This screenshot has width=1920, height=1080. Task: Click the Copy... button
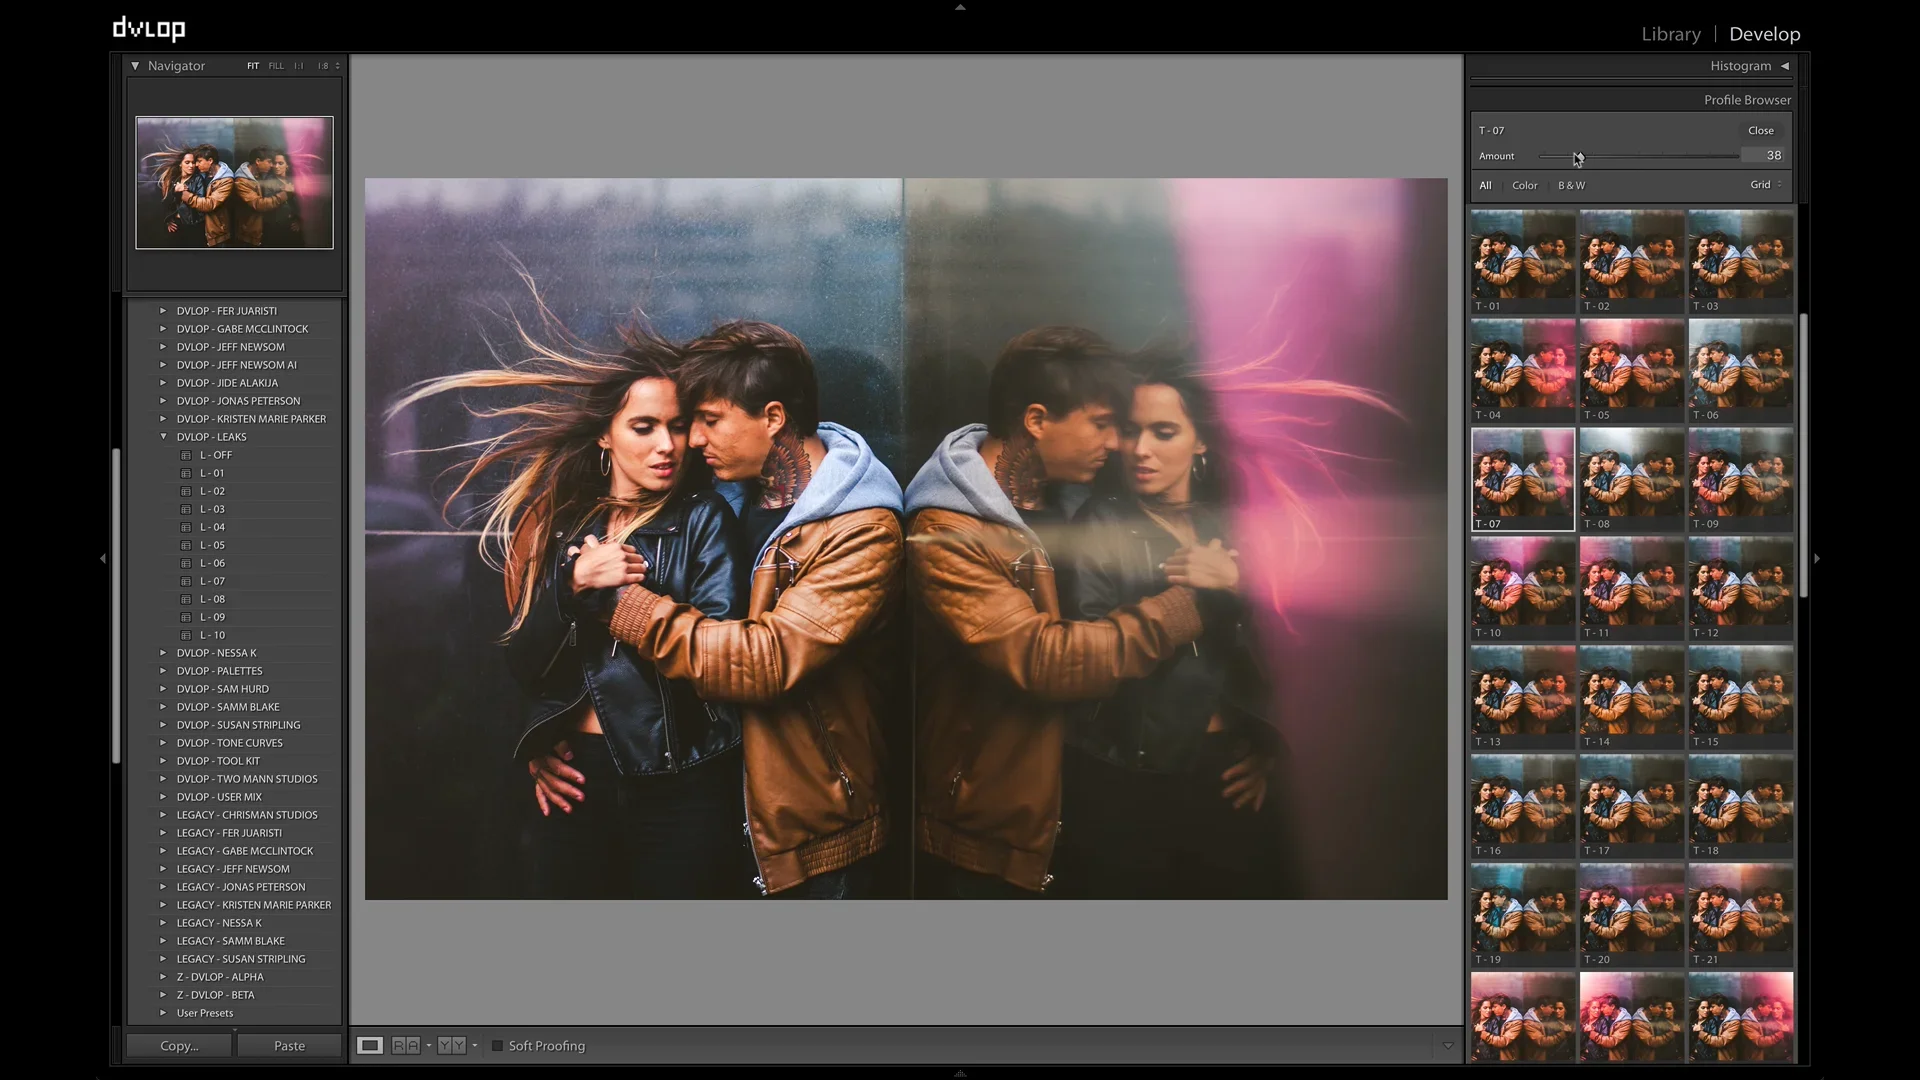[179, 1046]
